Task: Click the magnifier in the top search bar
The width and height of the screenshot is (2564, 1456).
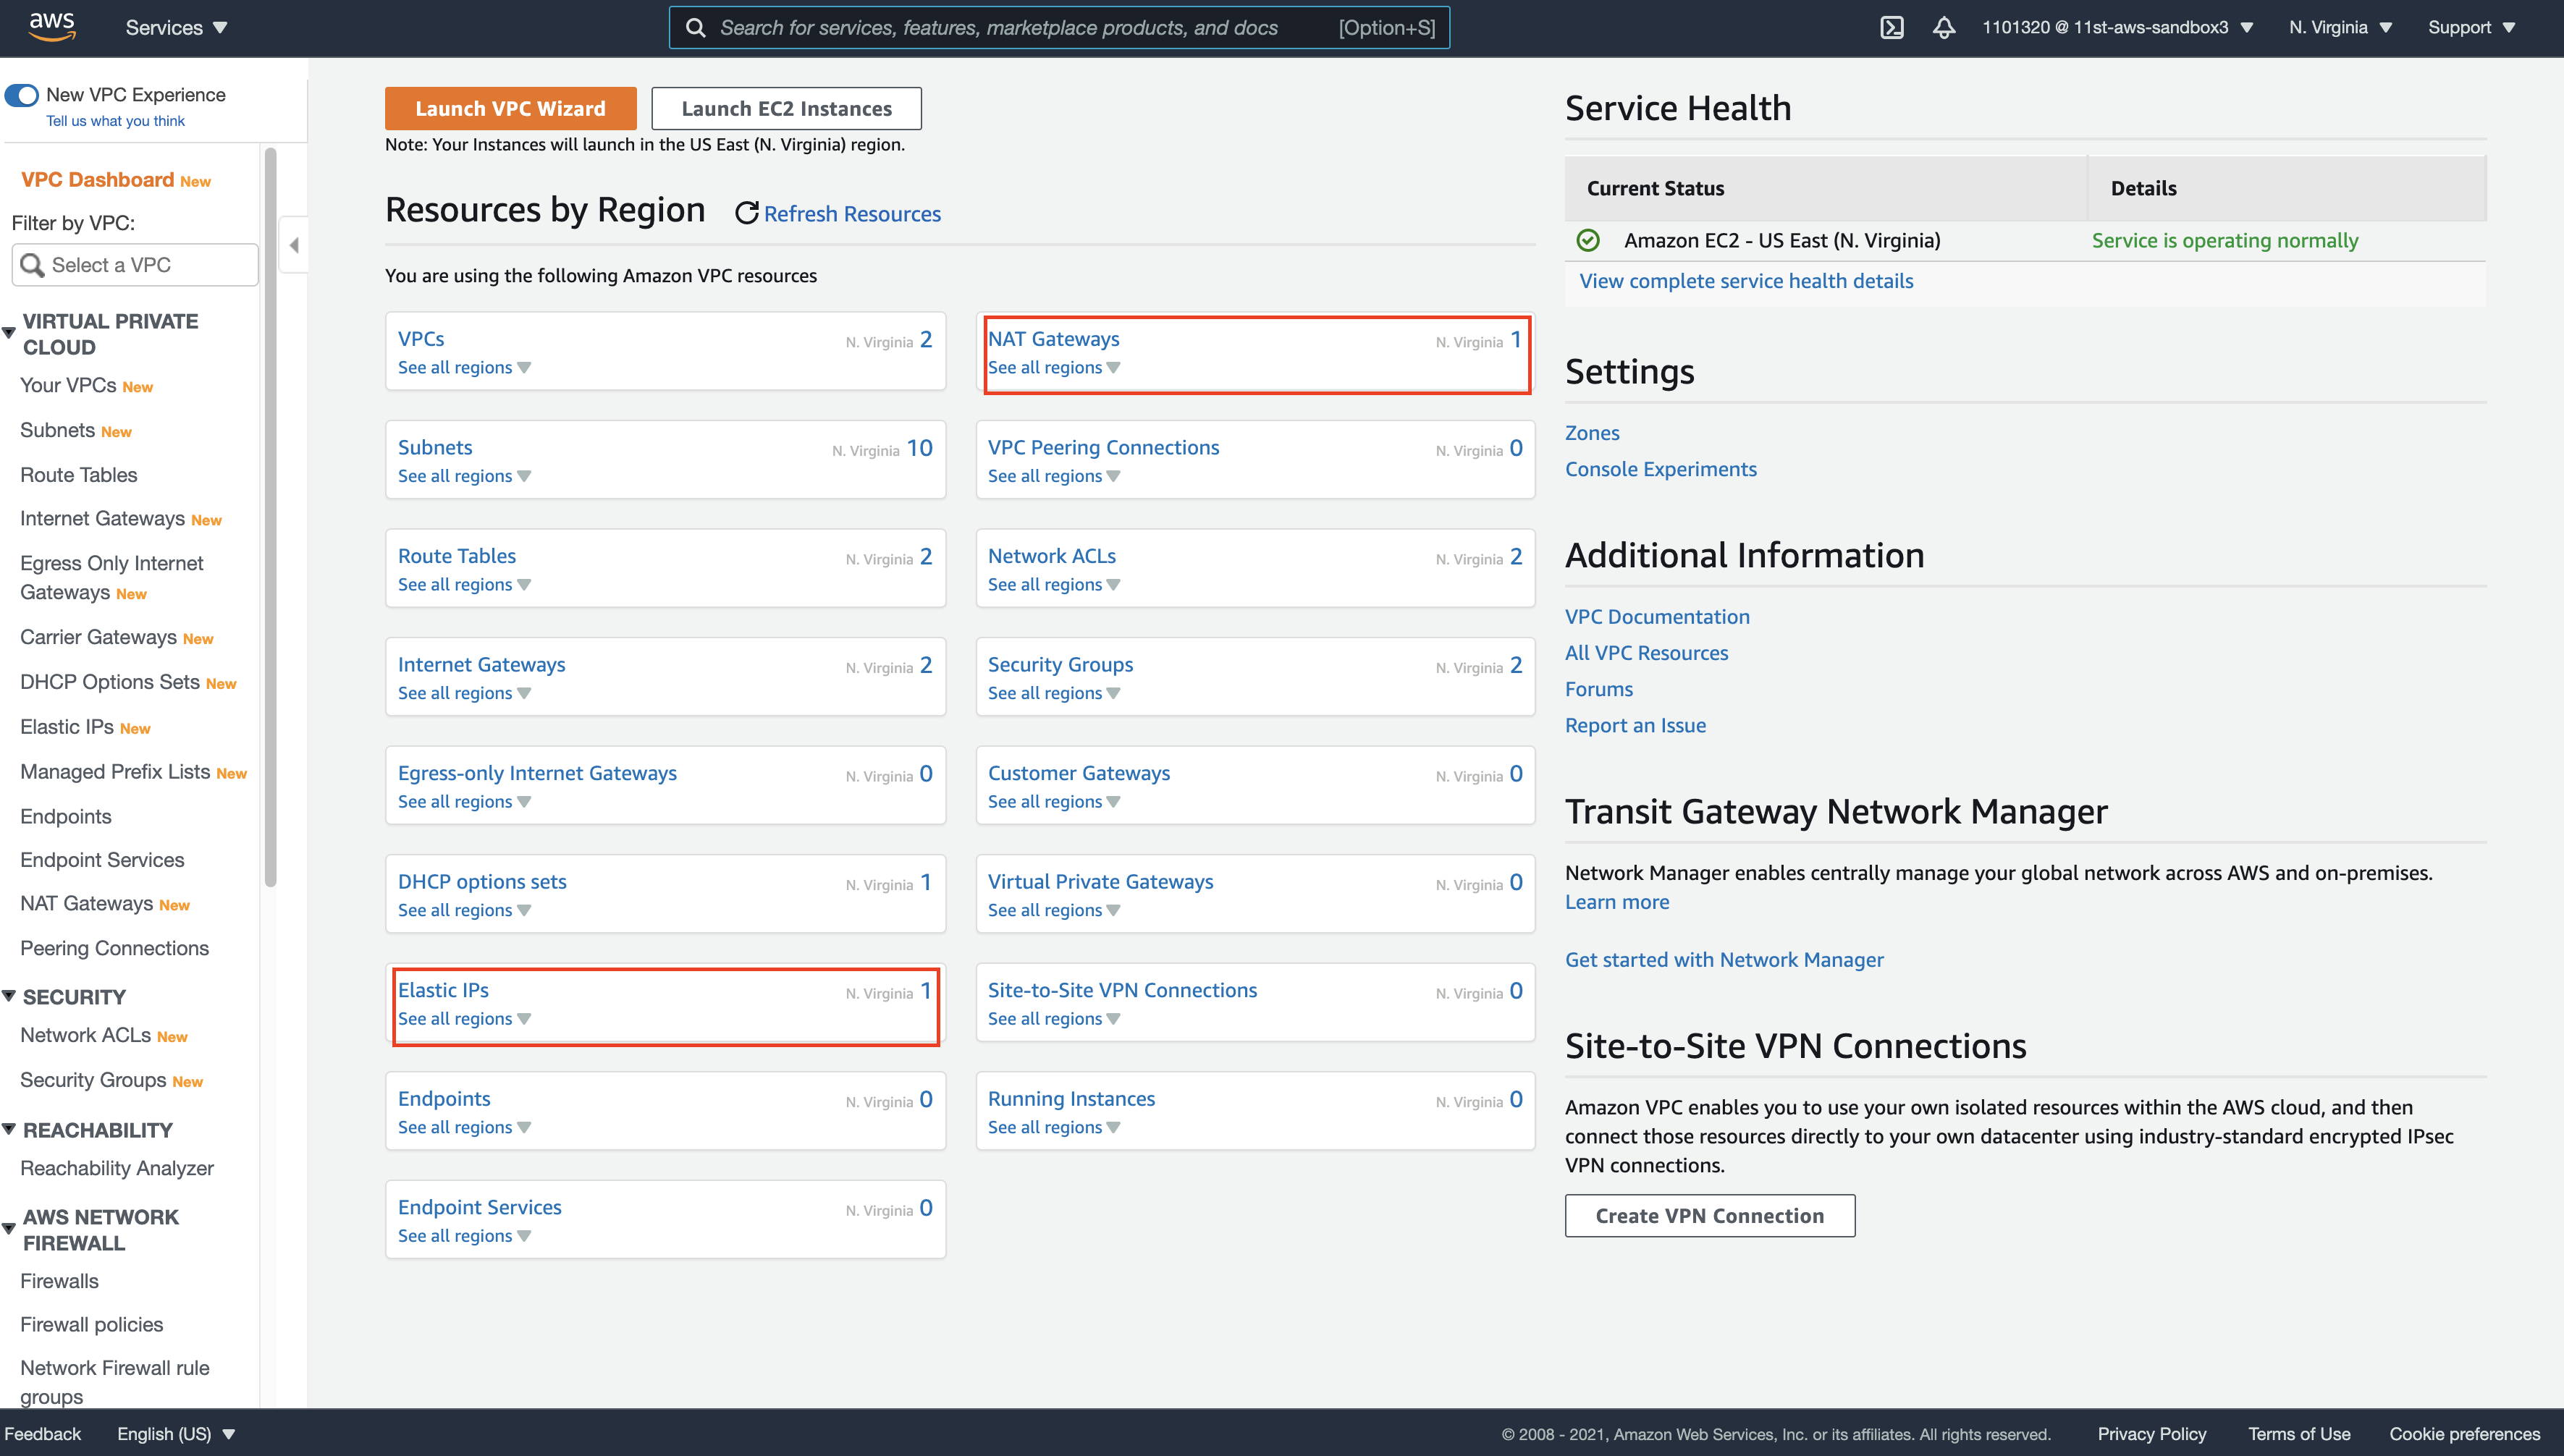Action: 696,28
